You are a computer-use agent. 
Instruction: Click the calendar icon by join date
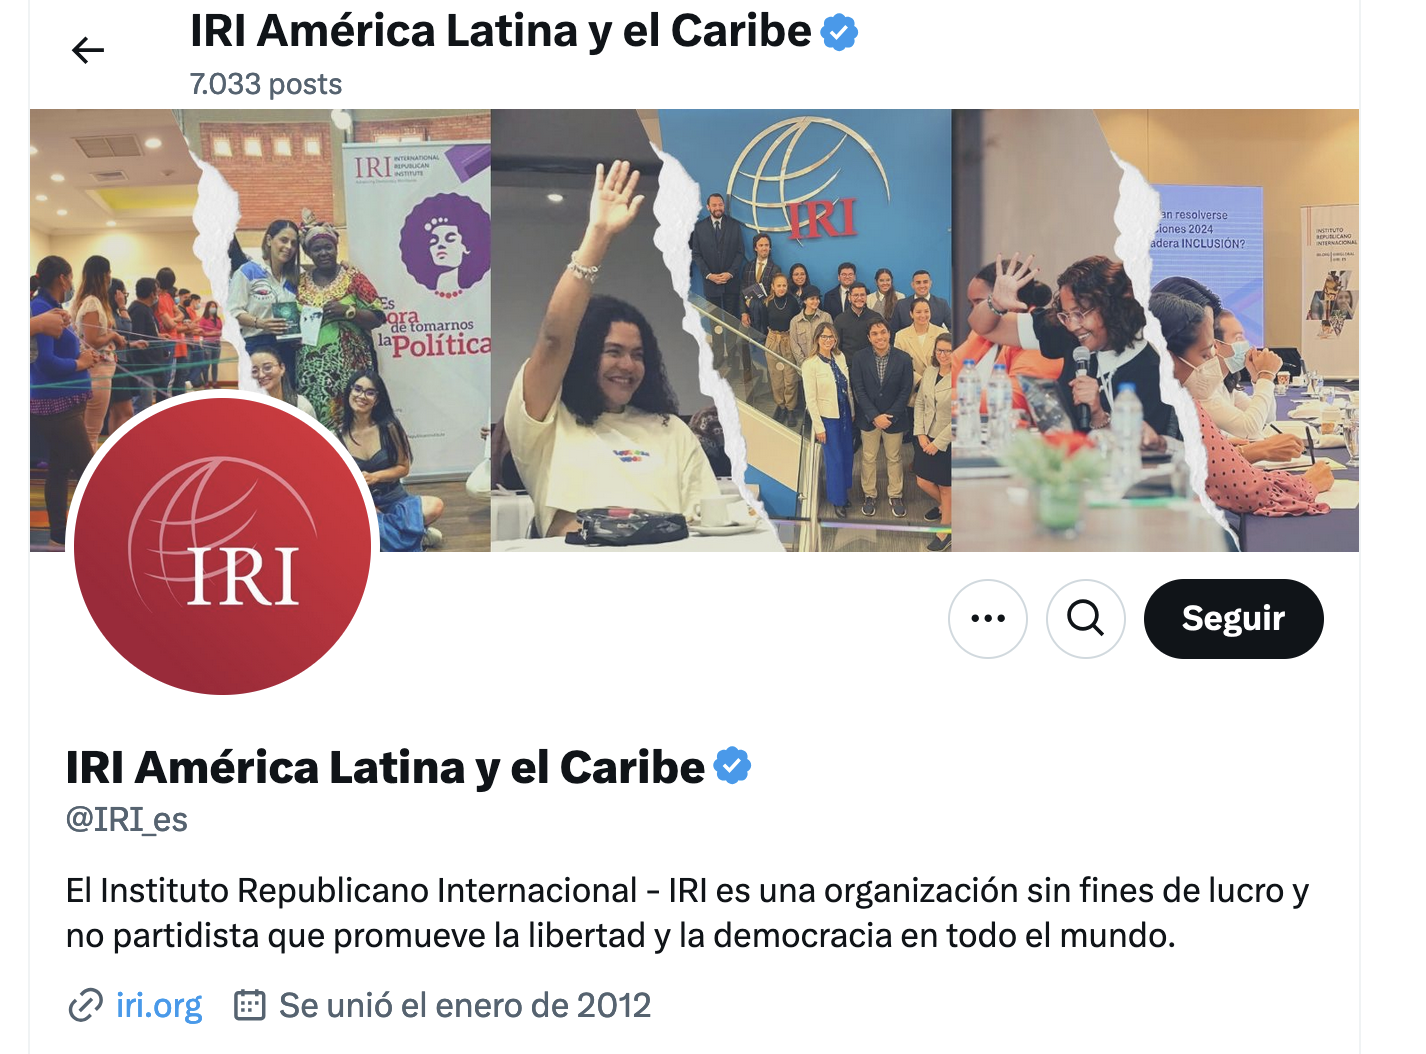click(250, 1005)
